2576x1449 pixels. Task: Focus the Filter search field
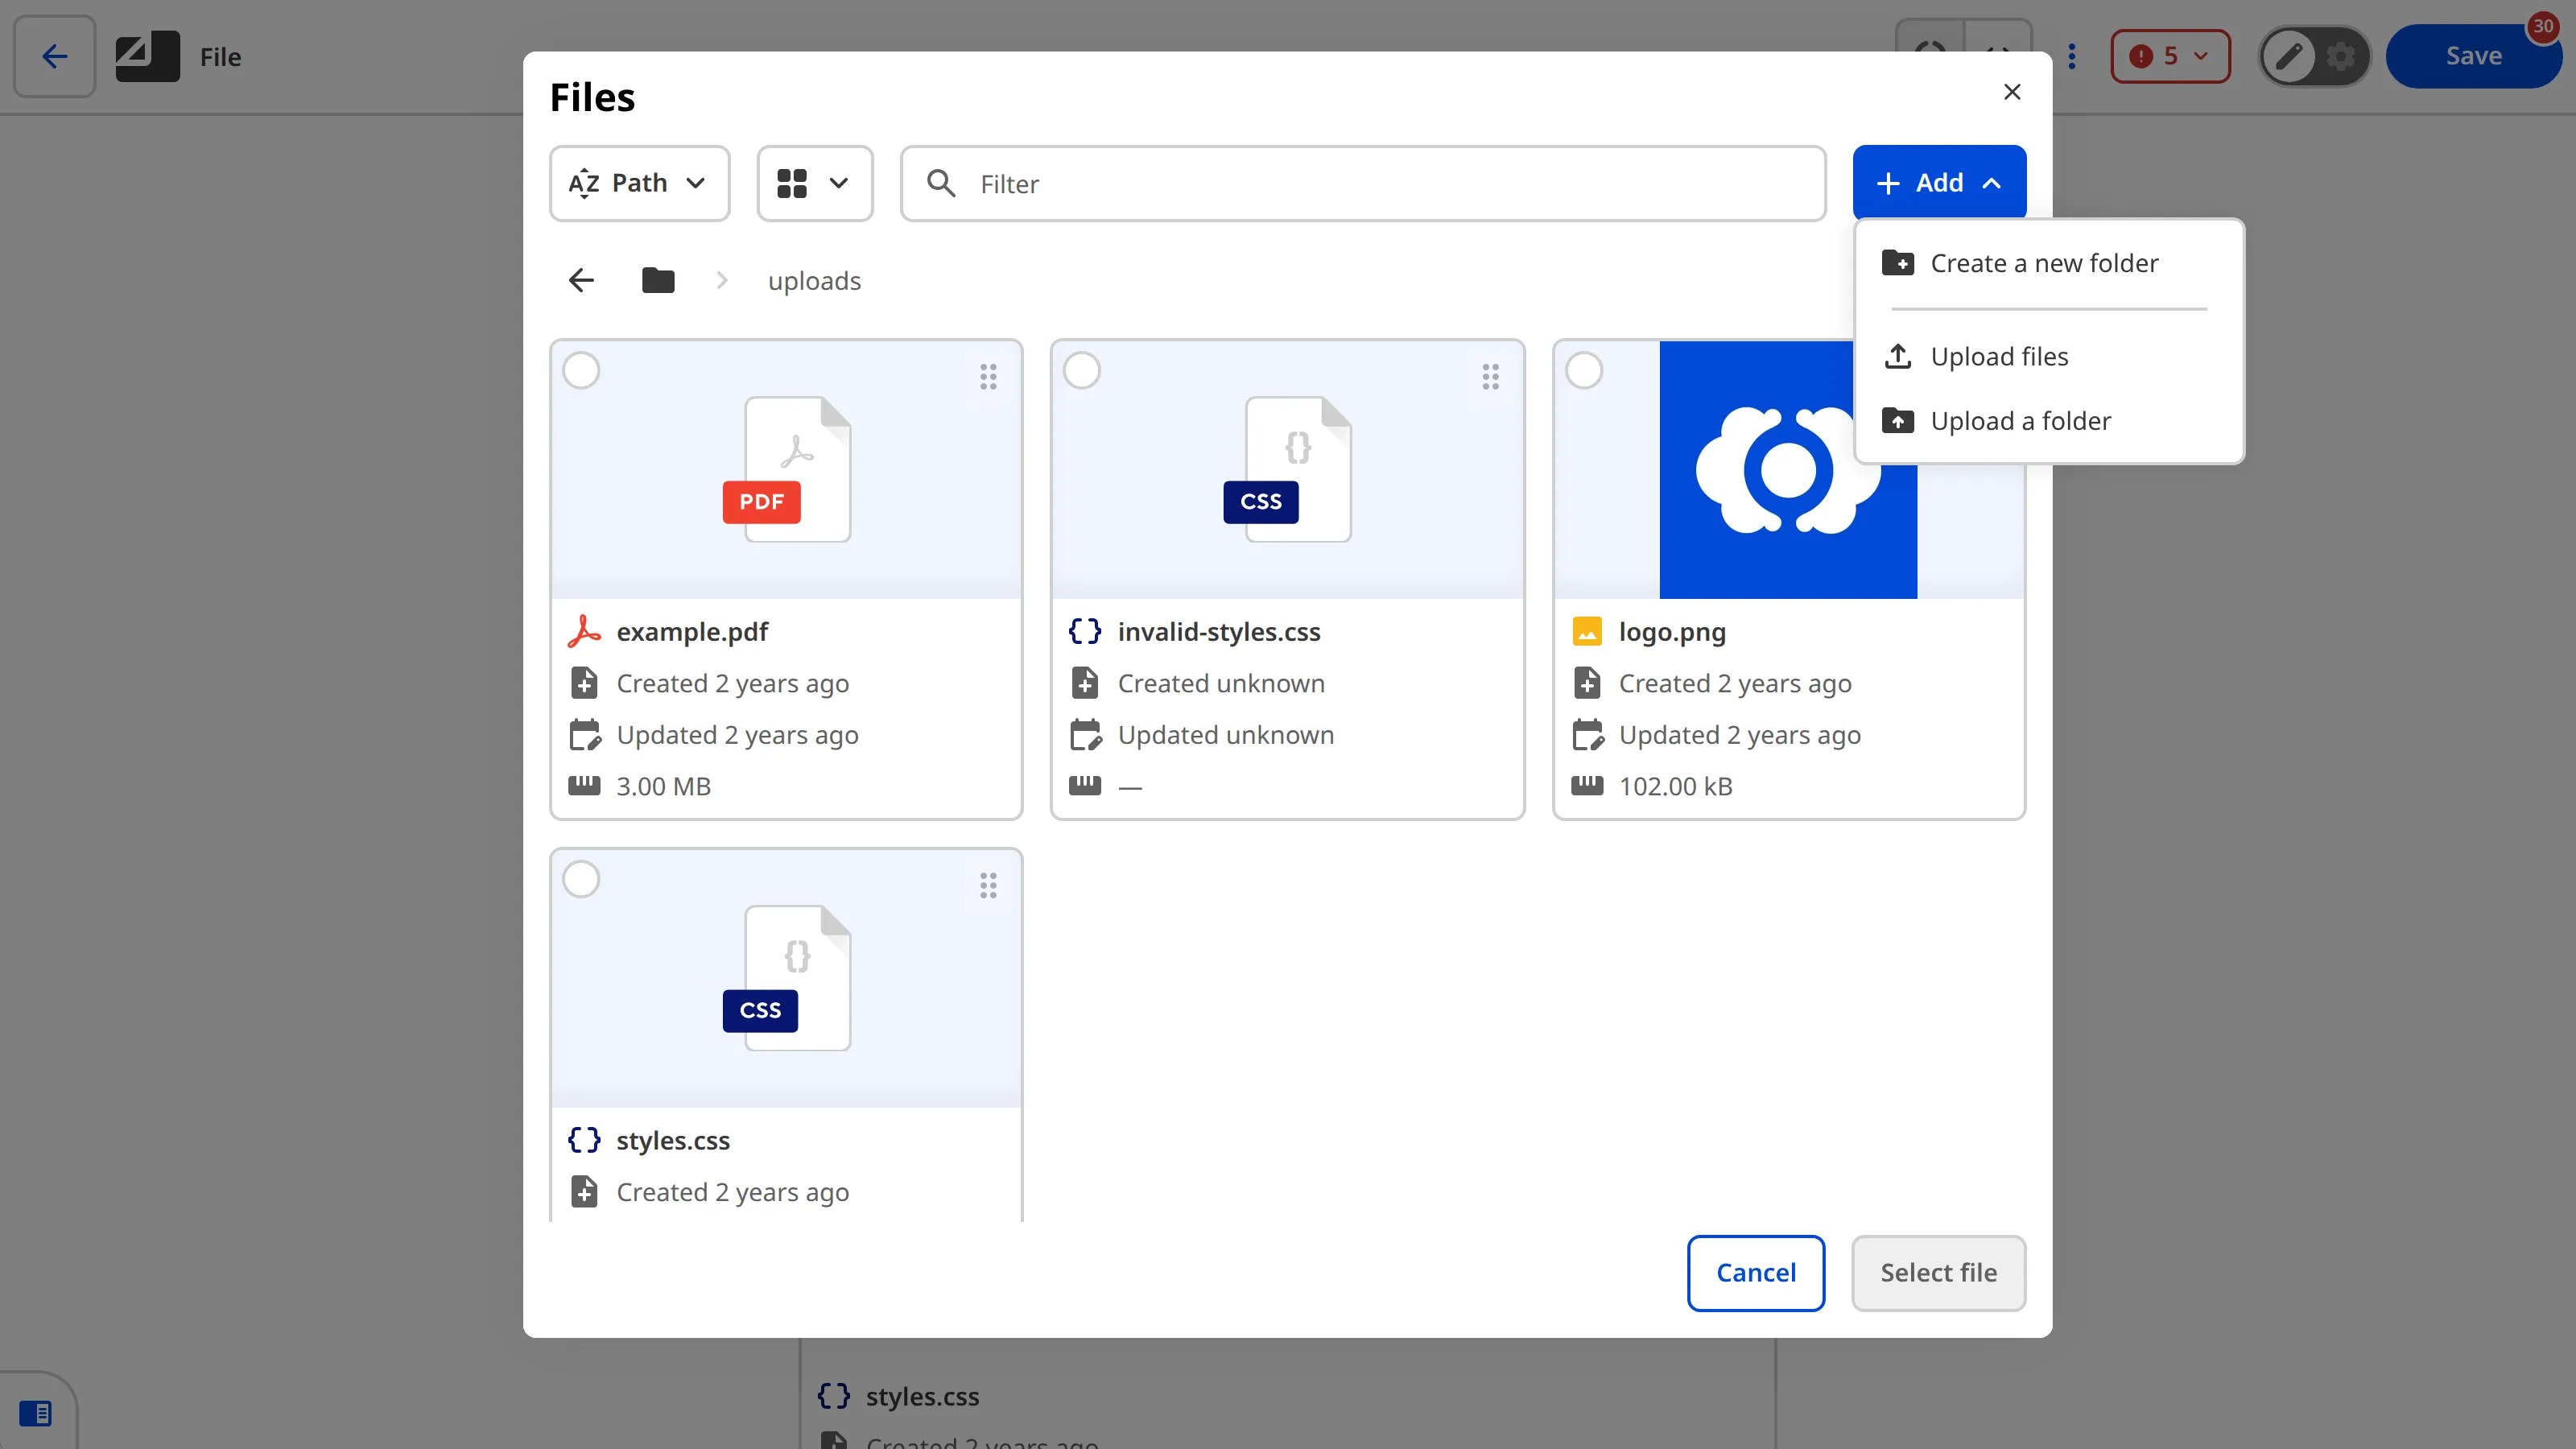tap(1363, 183)
